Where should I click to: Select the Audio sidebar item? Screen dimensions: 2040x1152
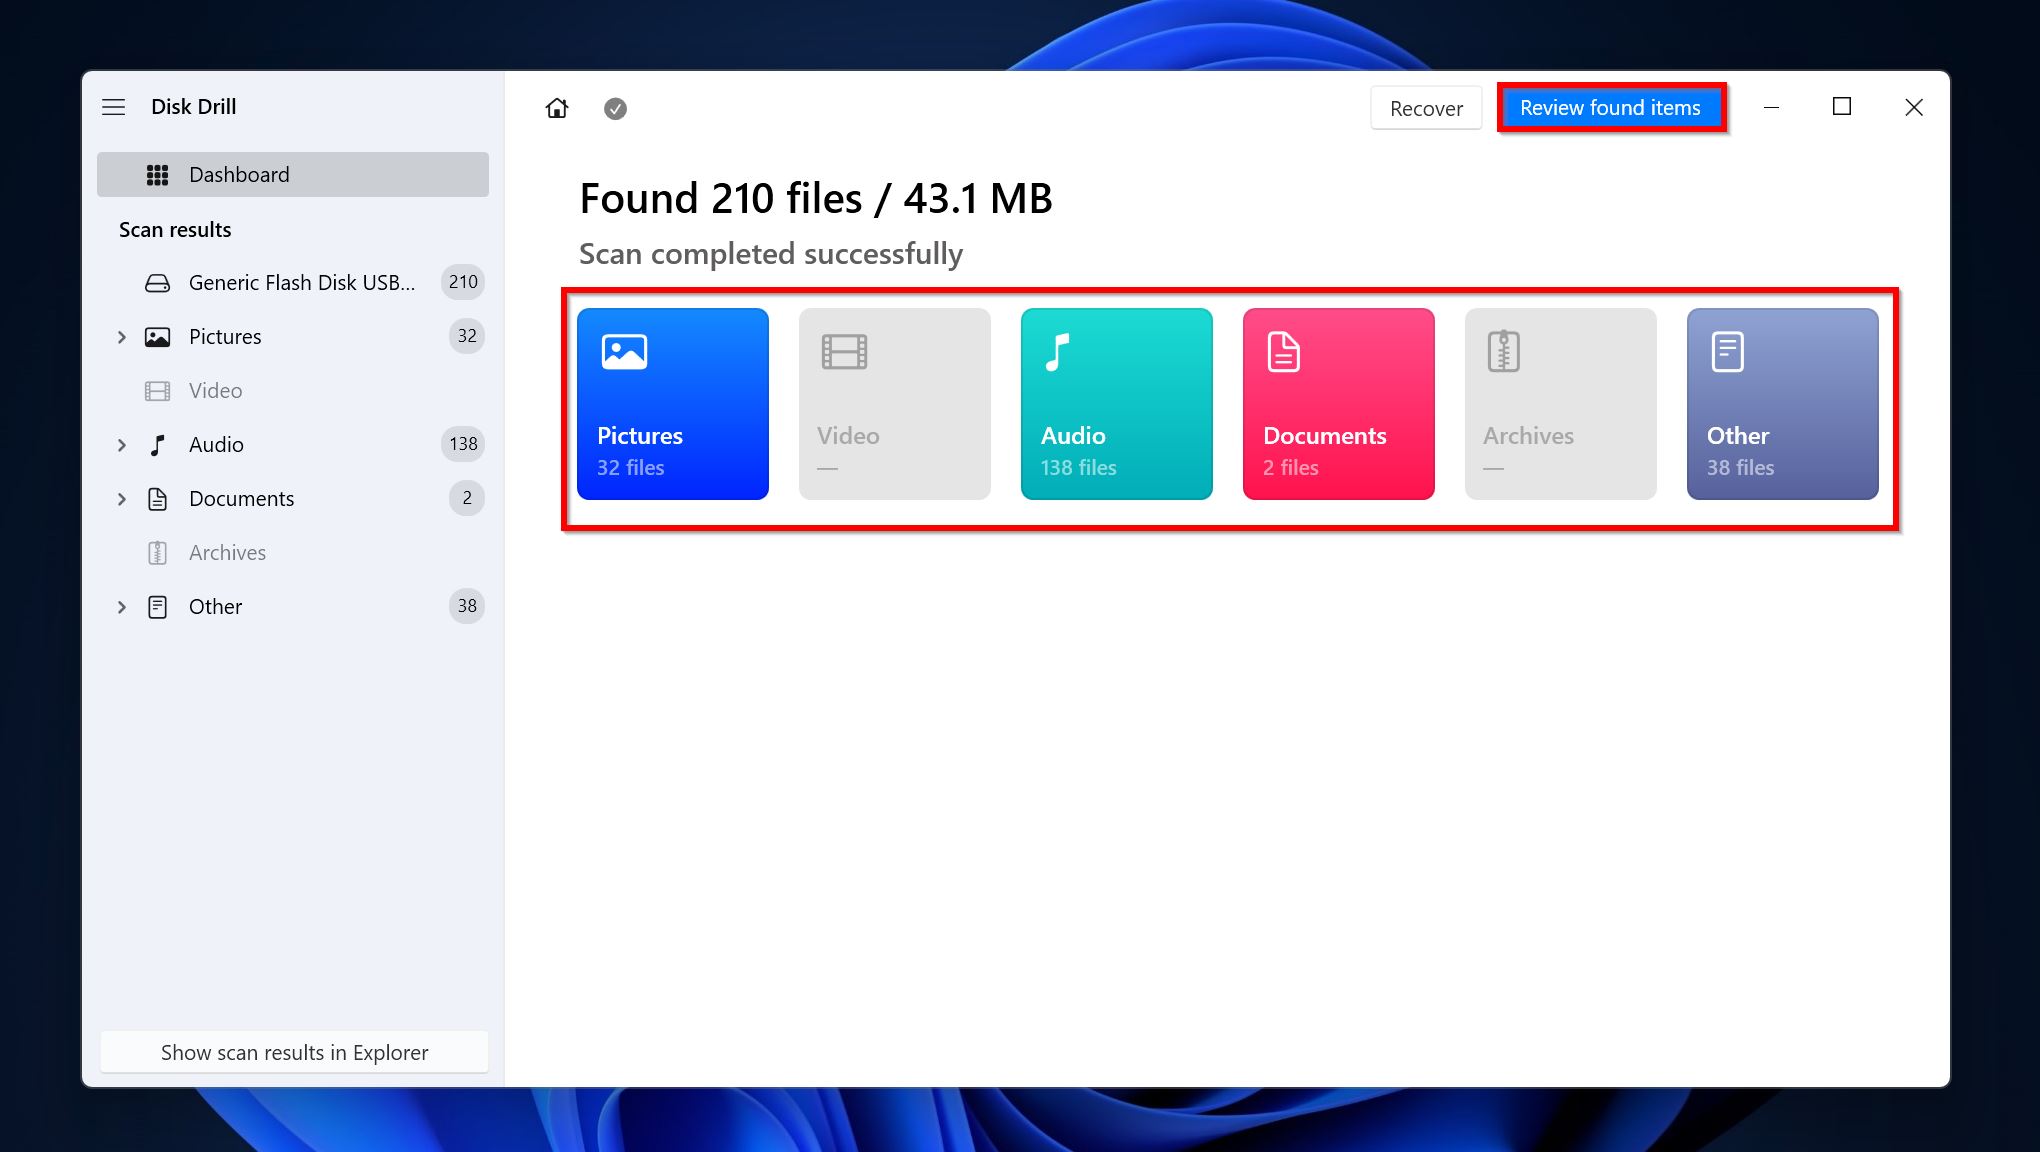point(216,444)
